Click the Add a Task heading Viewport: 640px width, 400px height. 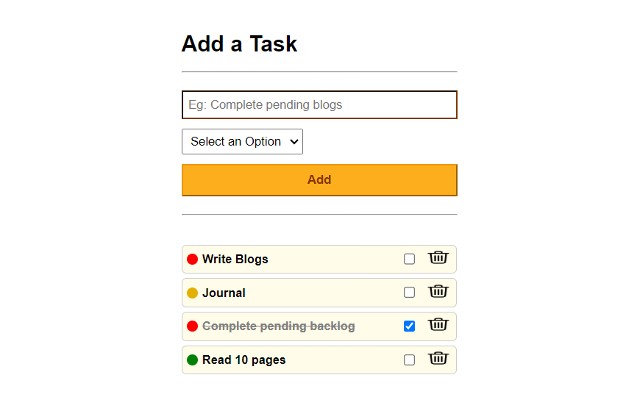(239, 44)
